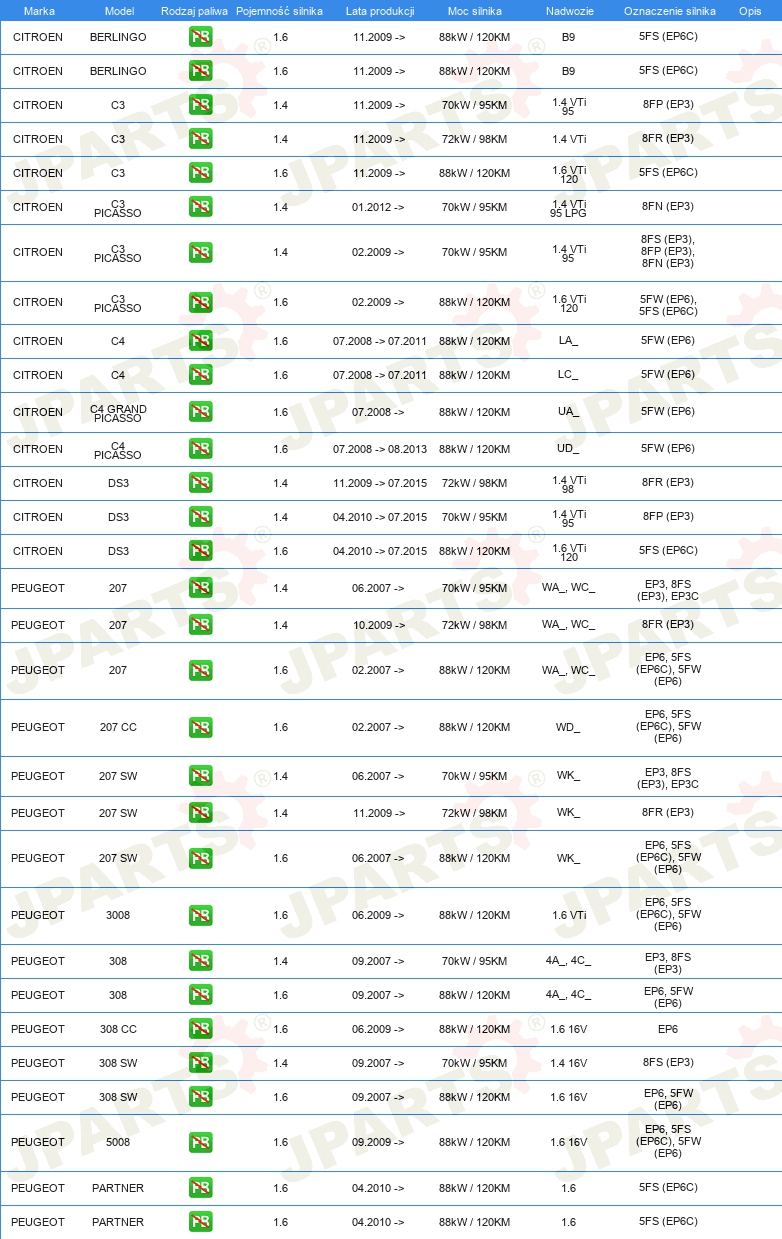Click the Oznaczenie silnika column header
Image resolution: width=782 pixels, height=1239 pixels.
click(x=669, y=11)
